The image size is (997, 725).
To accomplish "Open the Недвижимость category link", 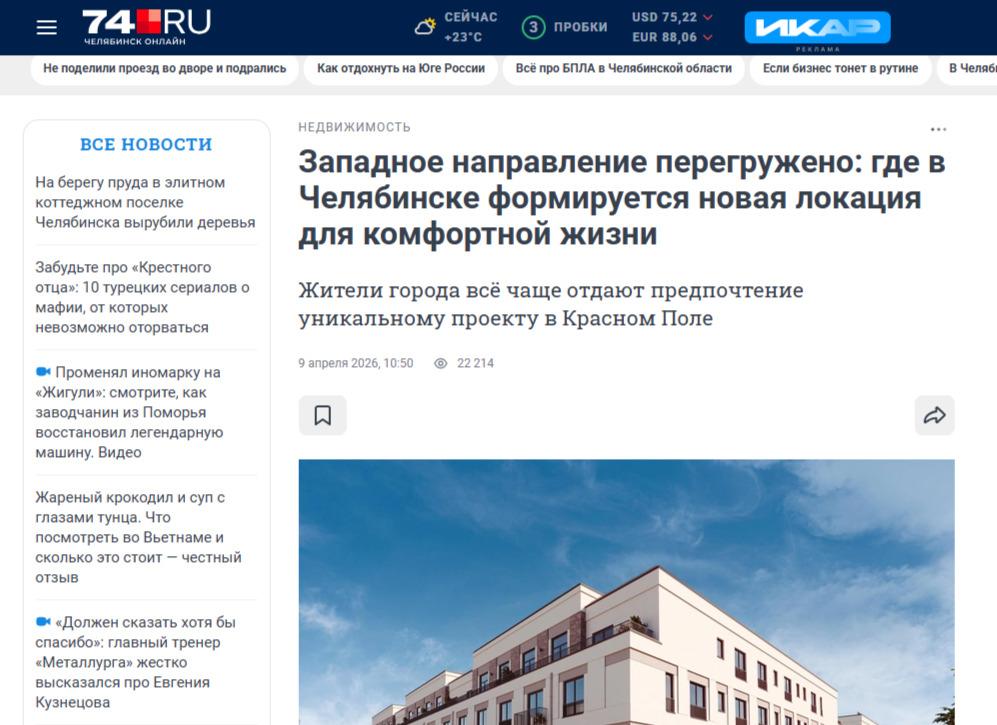I will tap(354, 127).
